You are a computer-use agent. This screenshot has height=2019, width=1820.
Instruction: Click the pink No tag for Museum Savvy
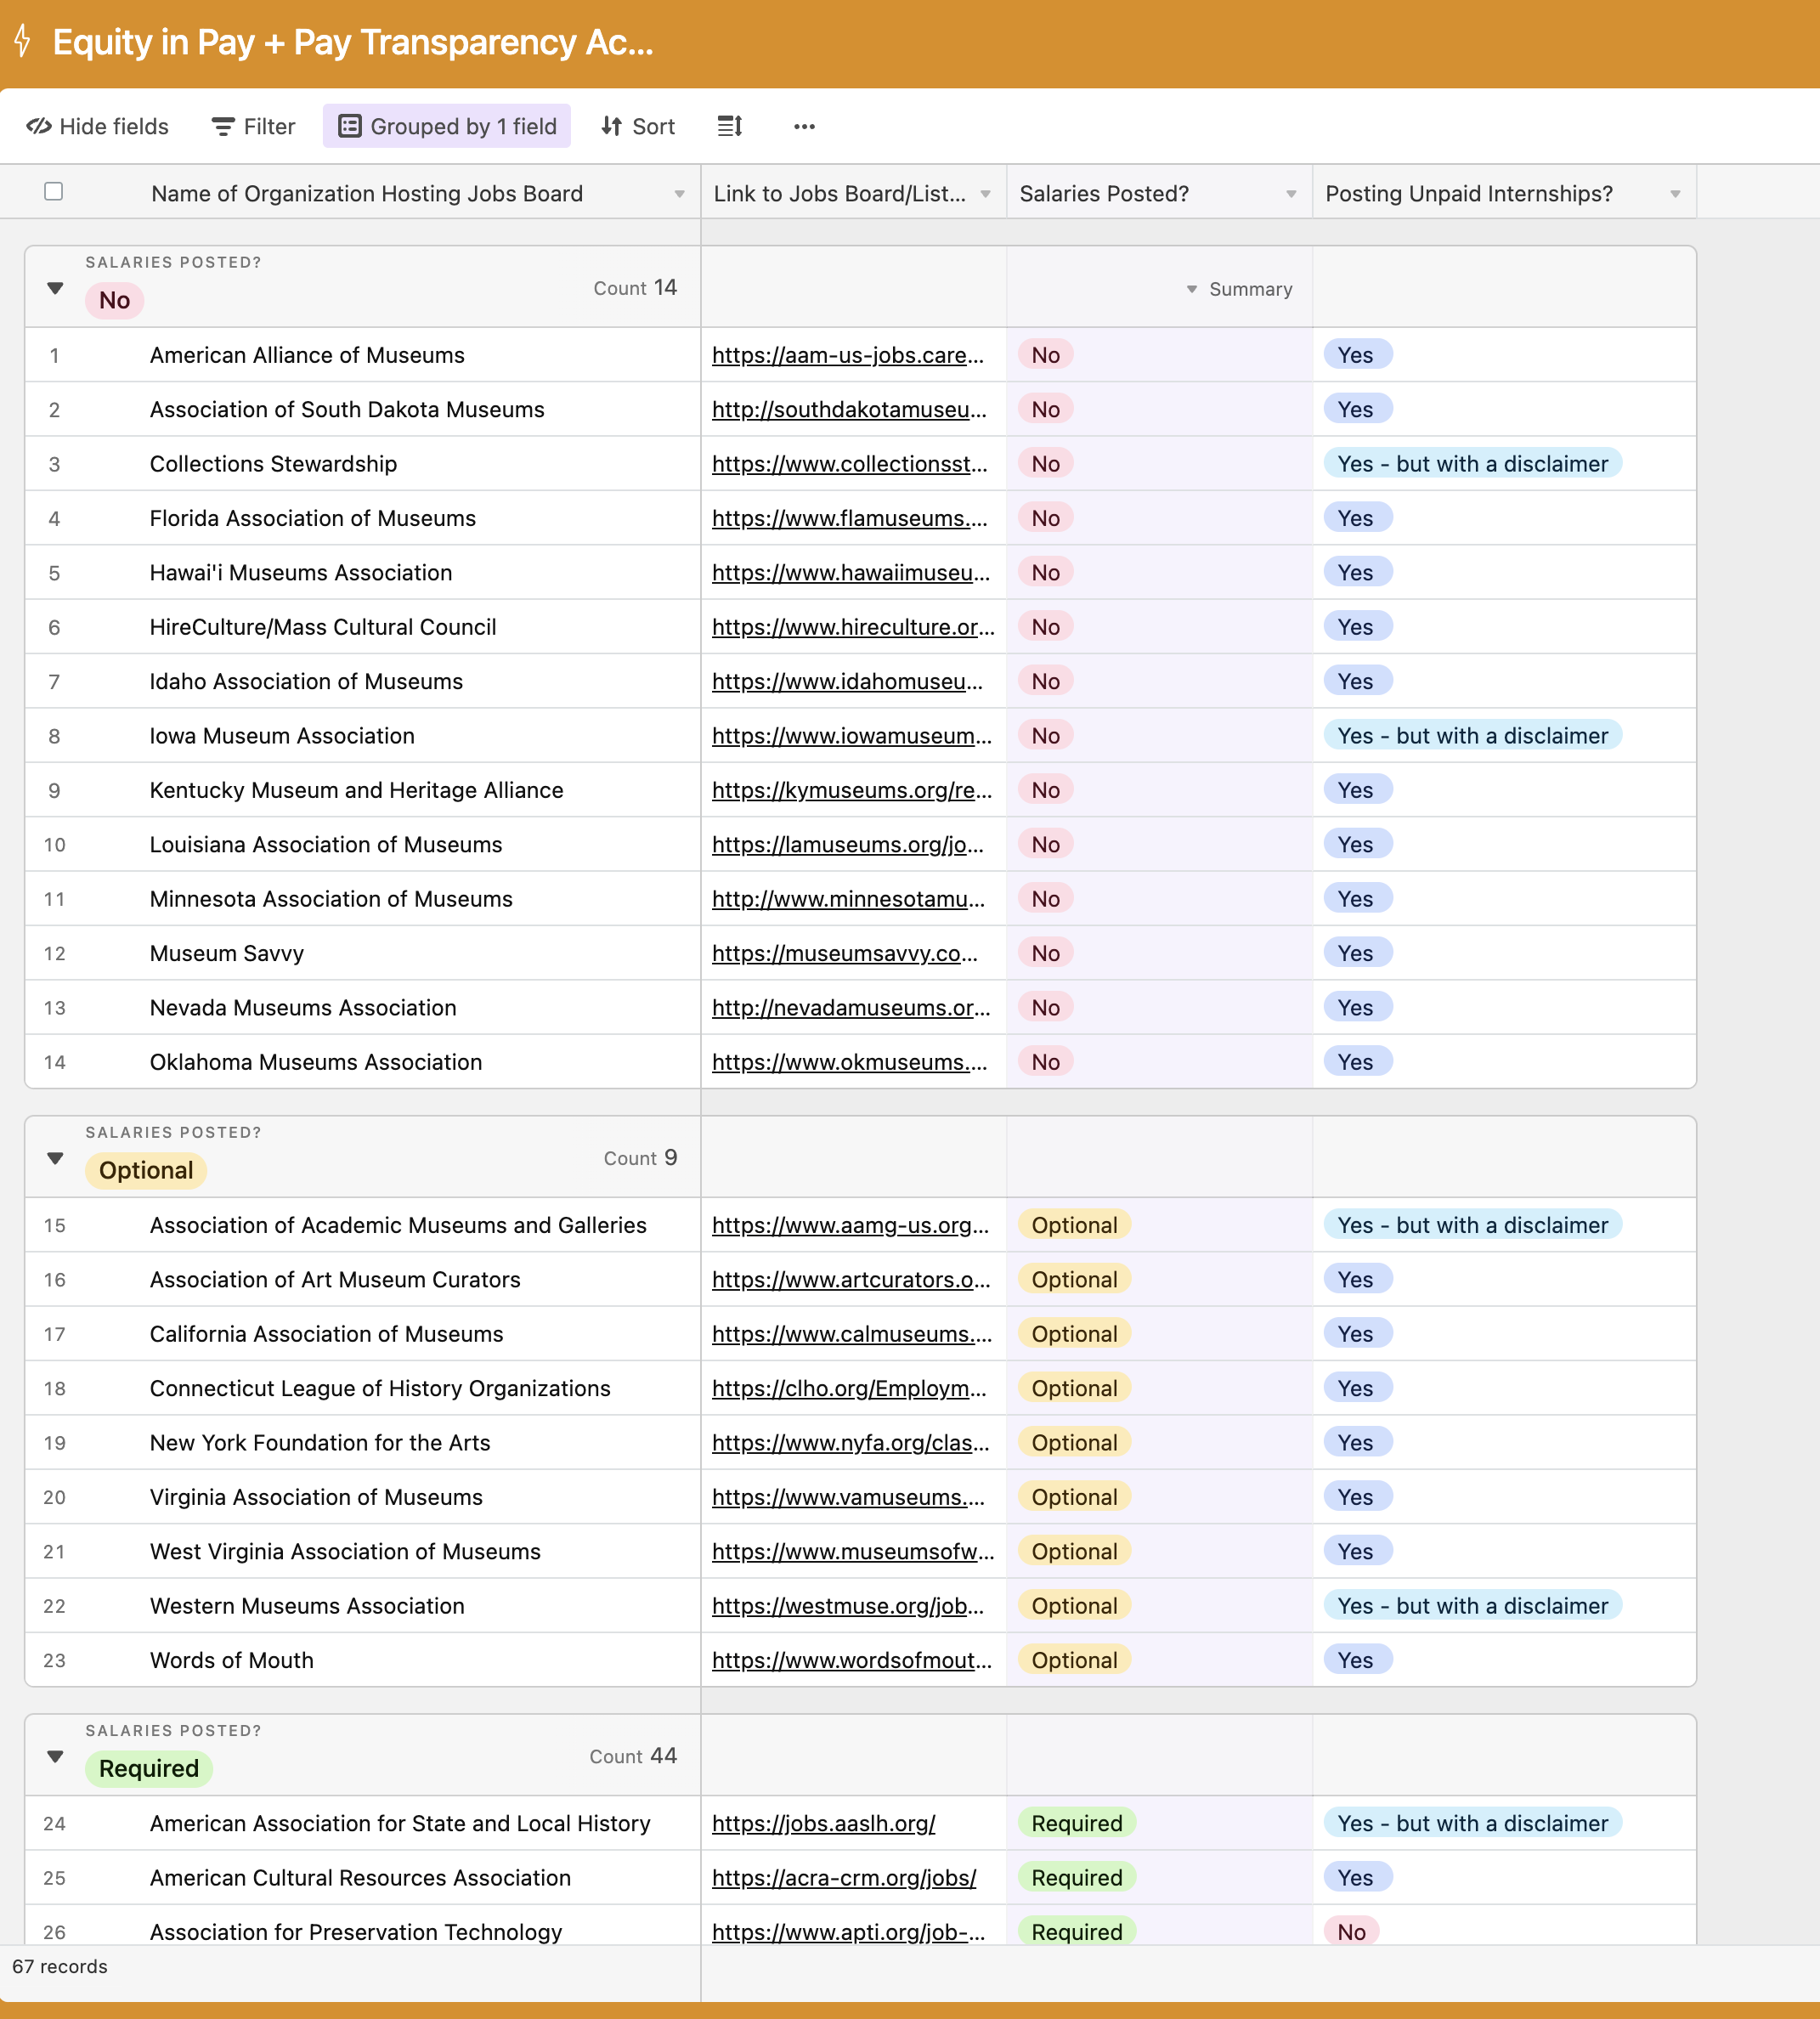click(1045, 953)
